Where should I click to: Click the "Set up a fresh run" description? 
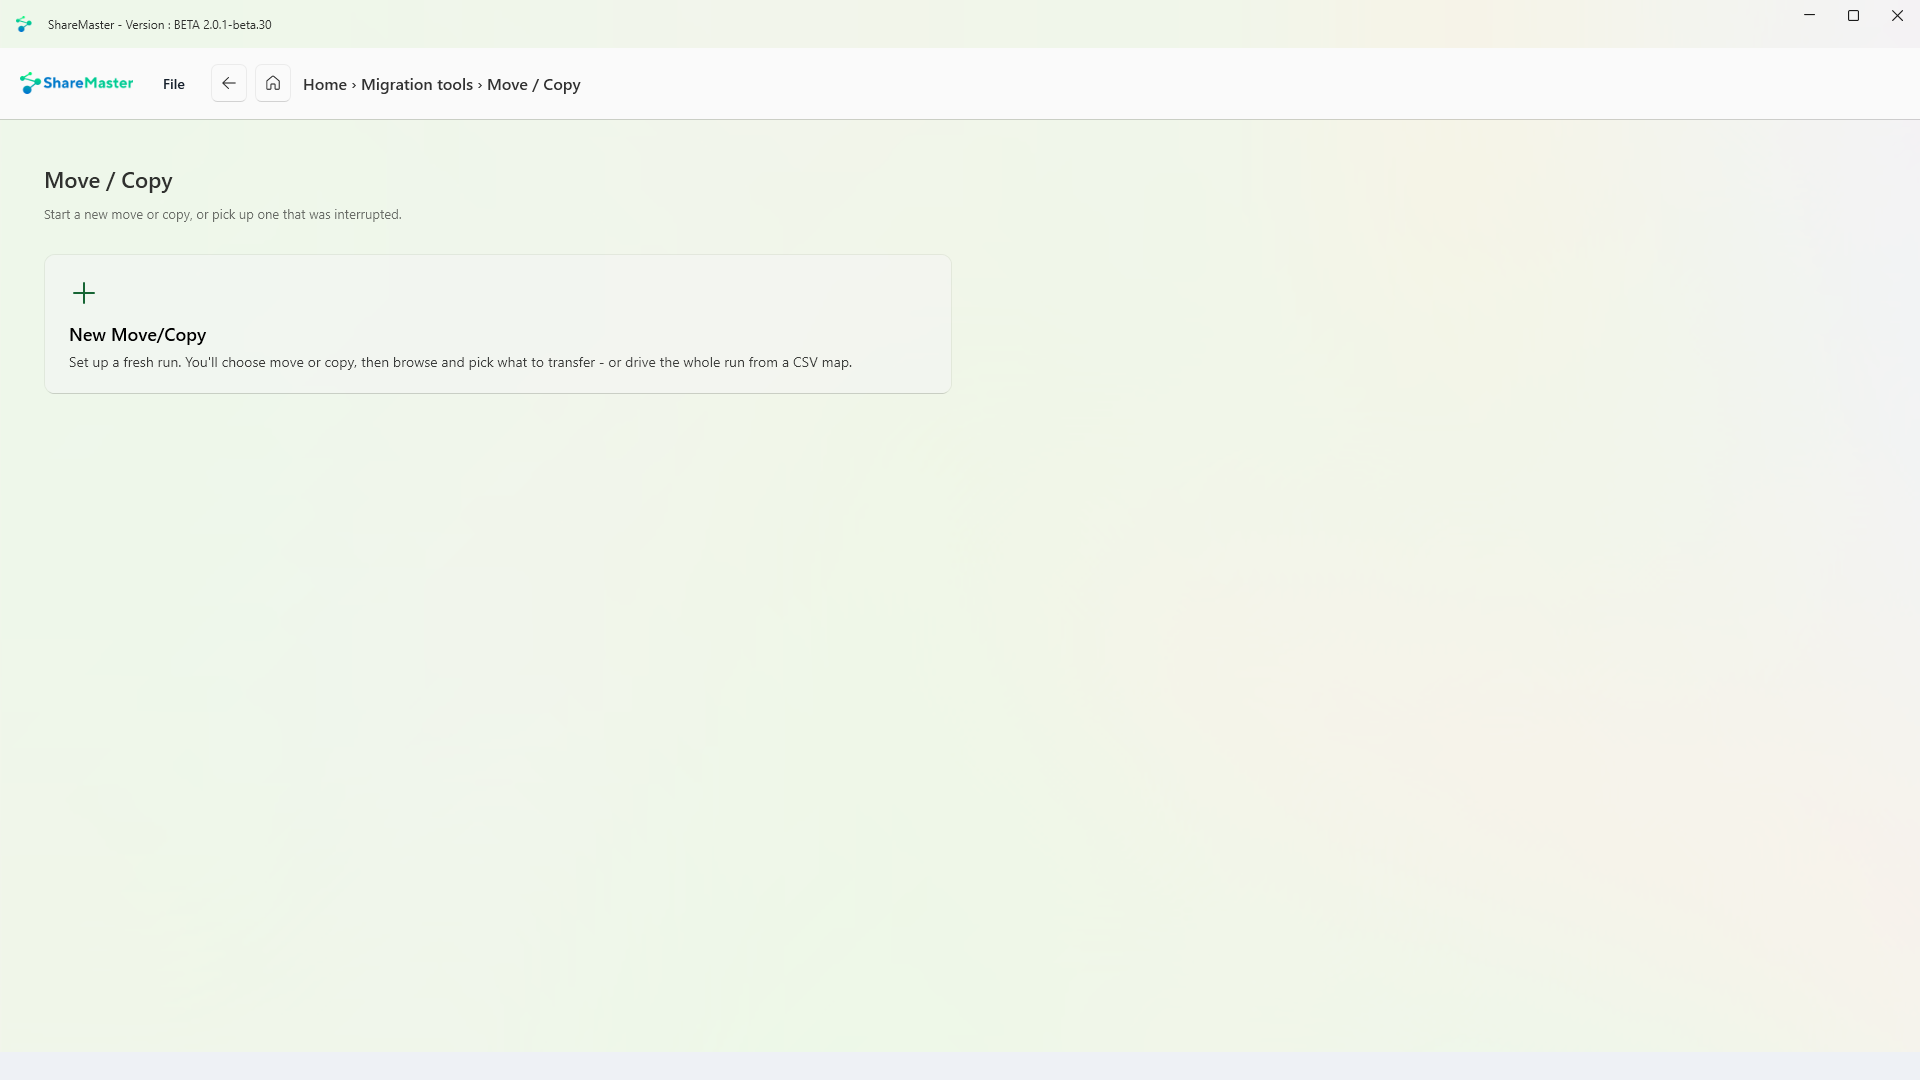[460, 363]
